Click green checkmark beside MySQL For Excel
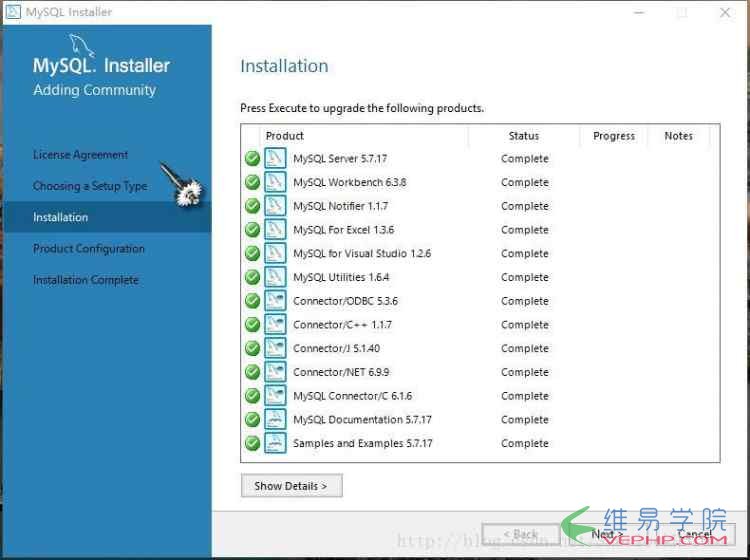The width and height of the screenshot is (750, 560). [x=252, y=230]
